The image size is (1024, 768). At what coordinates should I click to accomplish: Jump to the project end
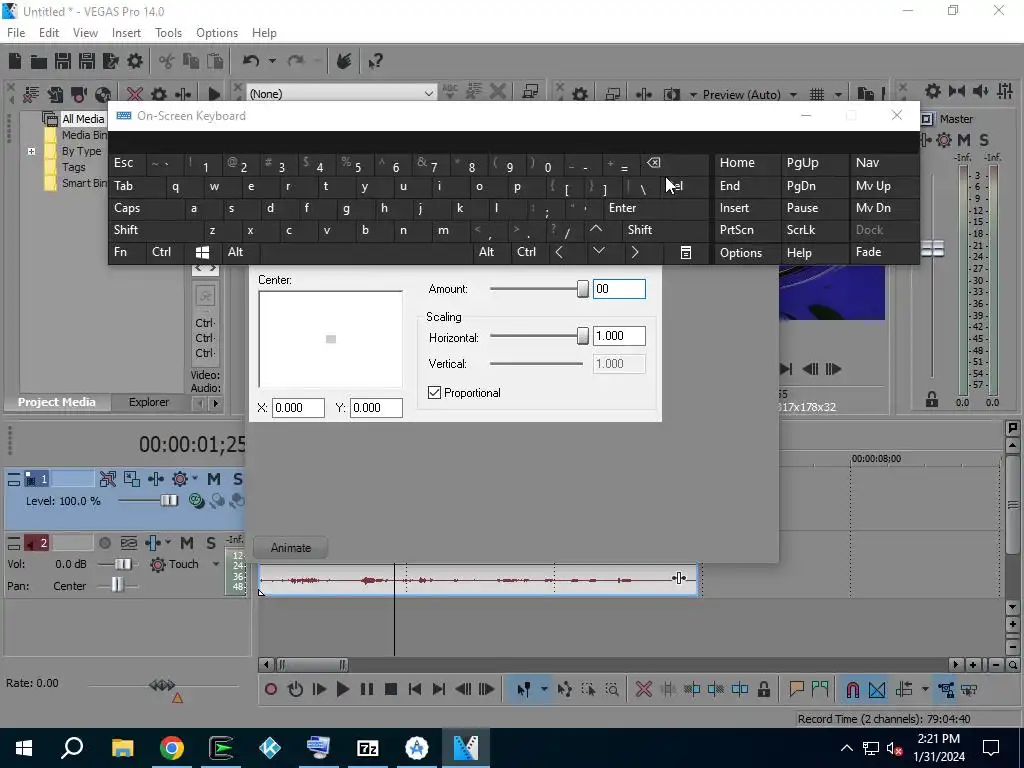coord(439,689)
